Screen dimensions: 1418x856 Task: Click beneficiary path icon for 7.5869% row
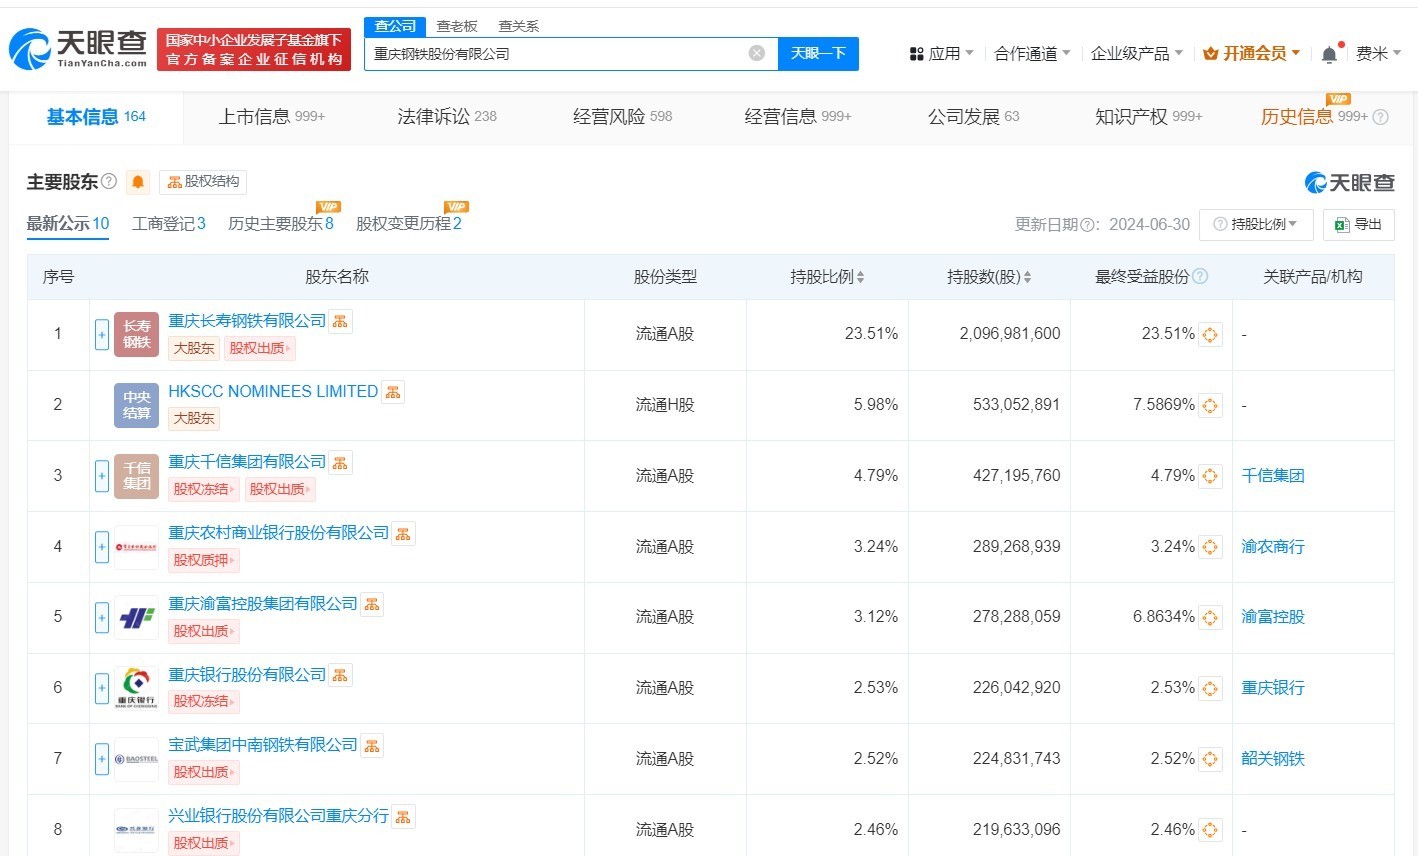[x=1210, y=405]
